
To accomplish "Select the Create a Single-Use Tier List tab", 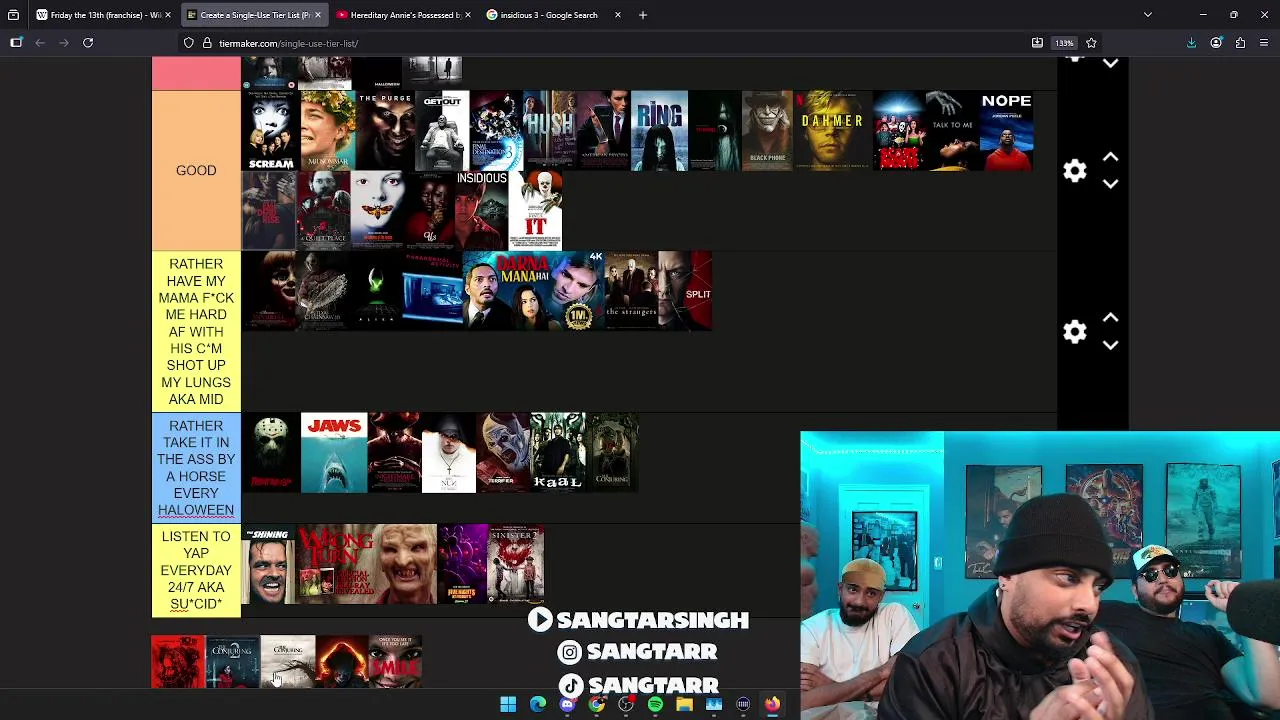I will (254, 15).
